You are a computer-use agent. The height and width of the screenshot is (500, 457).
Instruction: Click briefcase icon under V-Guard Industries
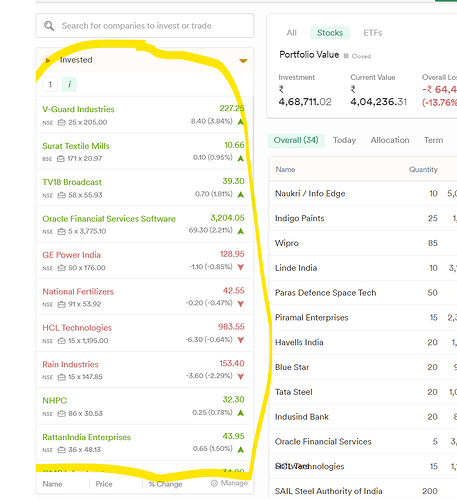click(x=61, y=123)
